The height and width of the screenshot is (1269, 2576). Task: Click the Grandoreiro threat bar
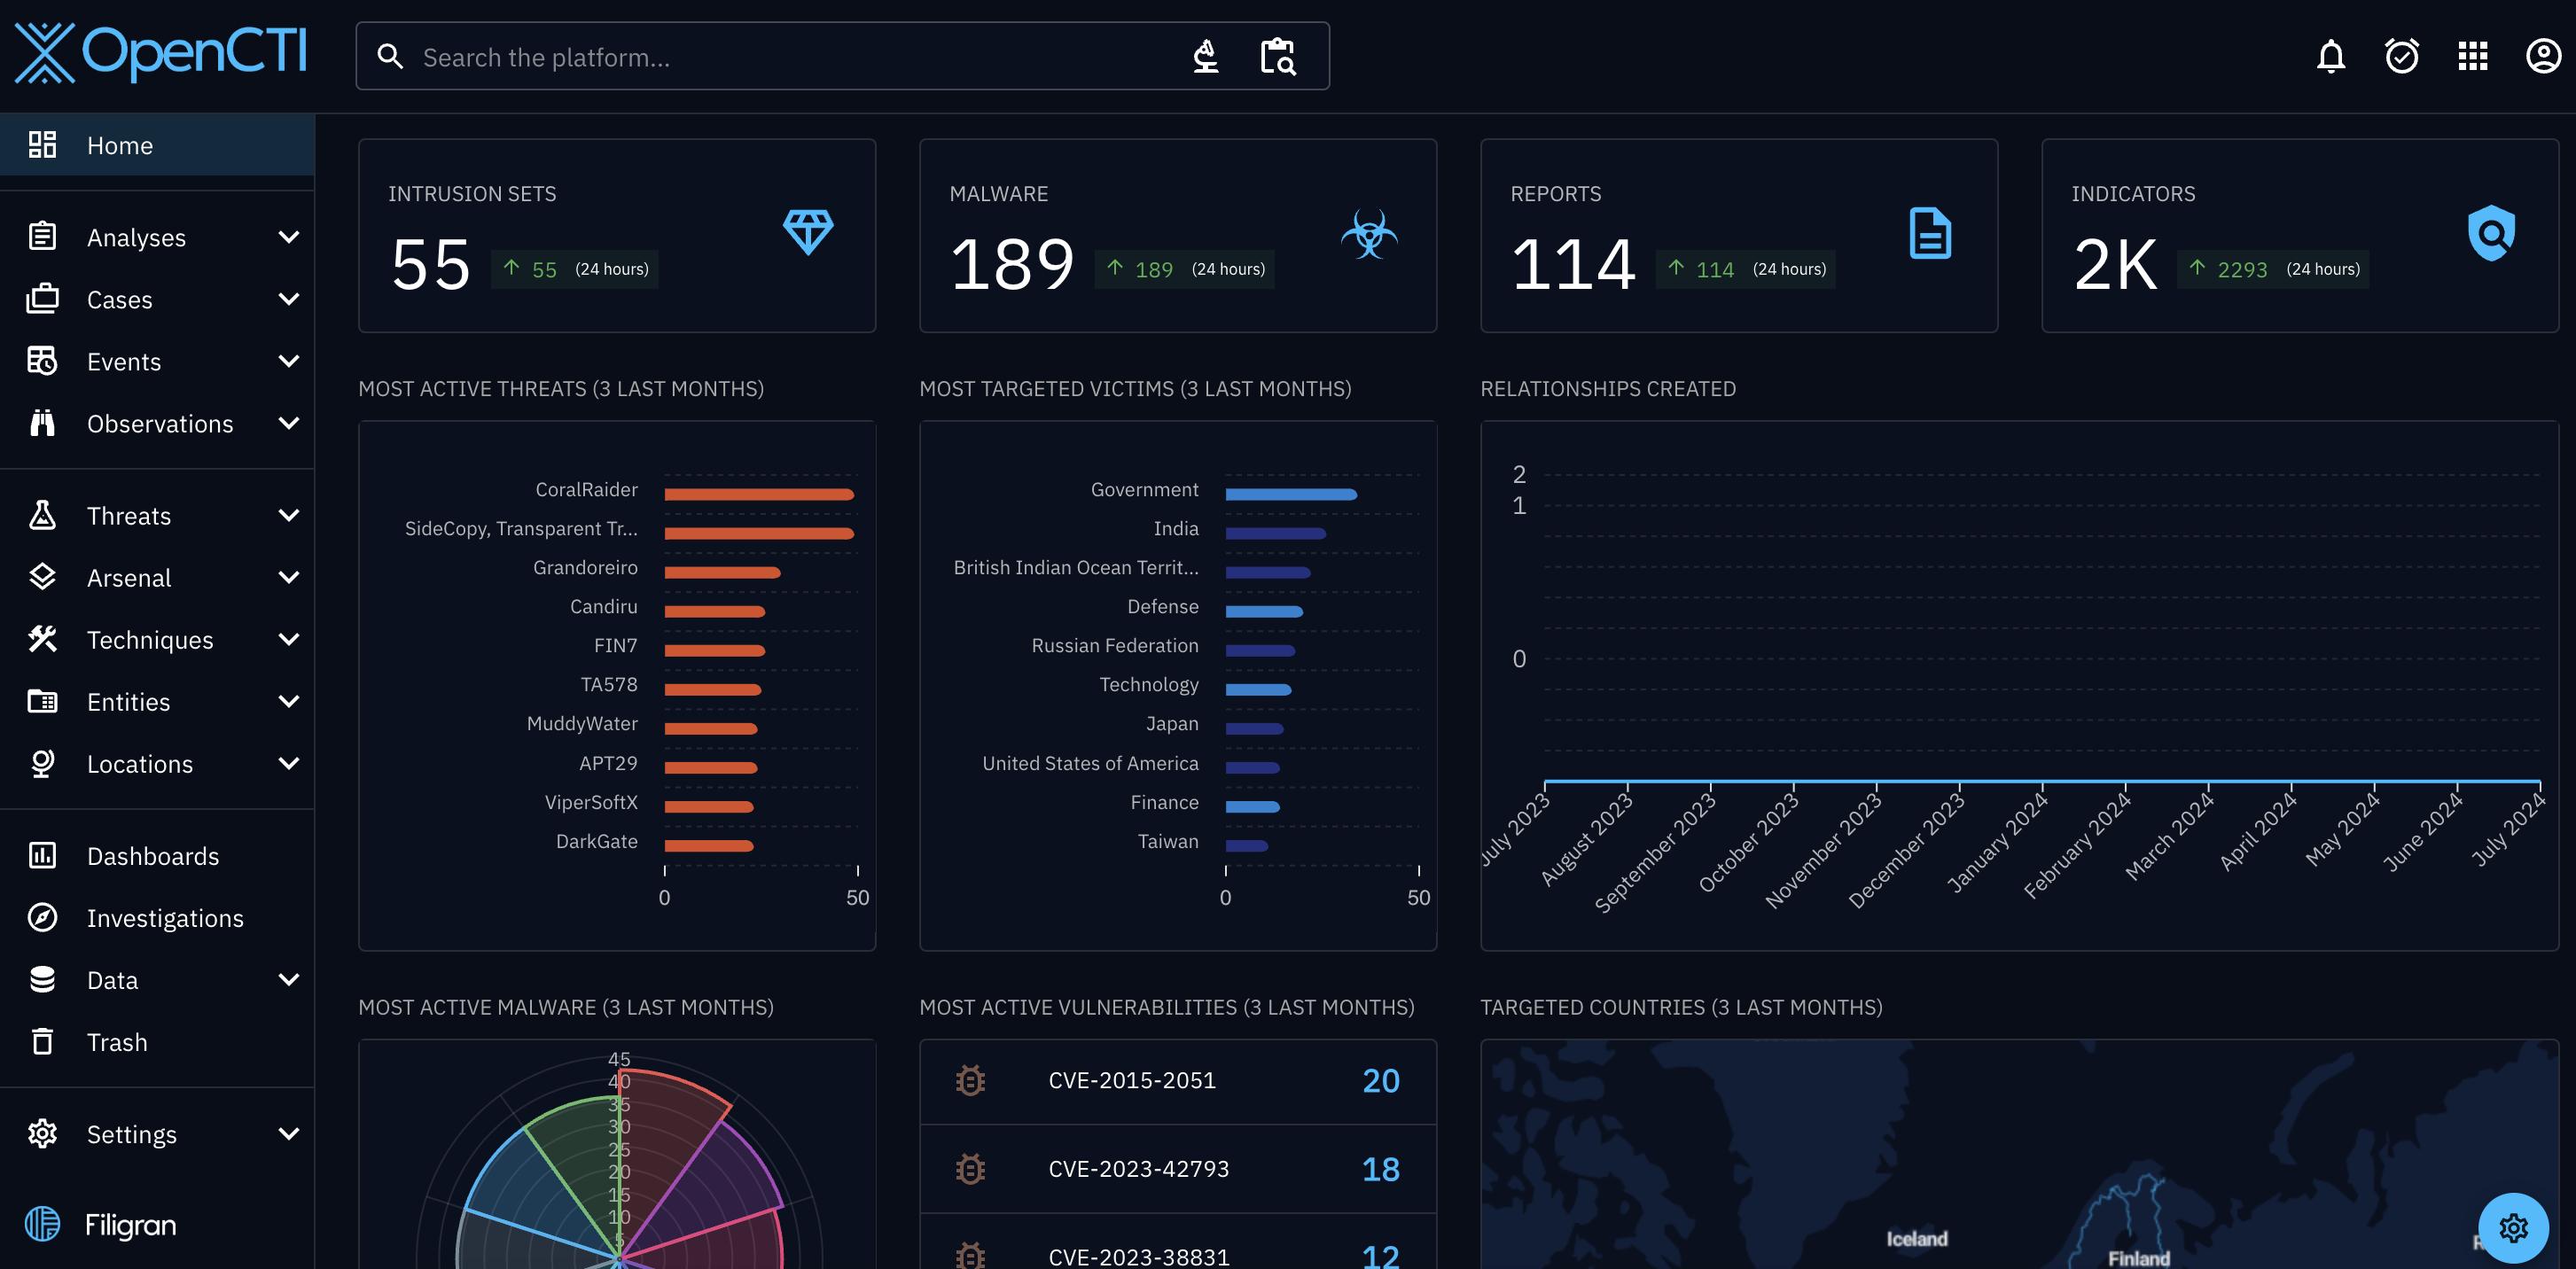tap(722, 572)
